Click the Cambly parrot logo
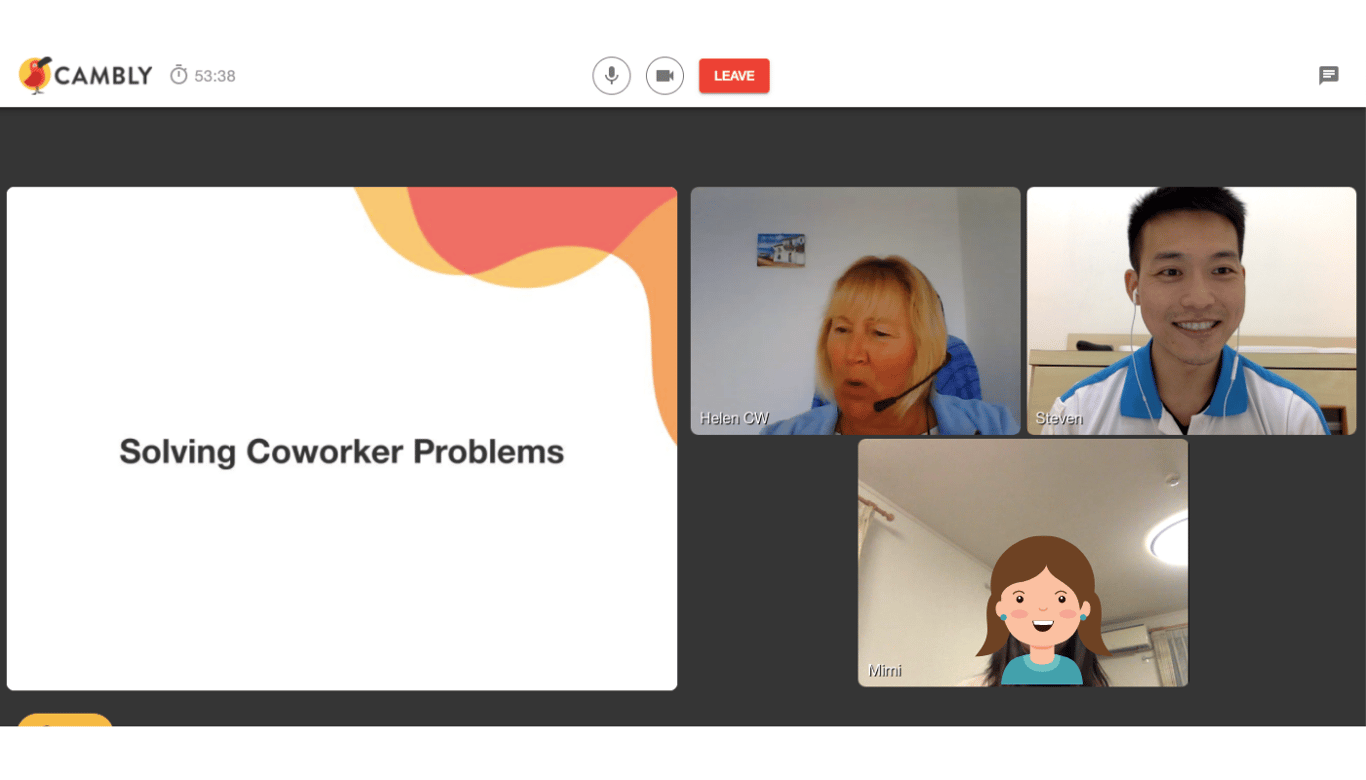The image size is (1366, 780). click(x=35, y=75)
